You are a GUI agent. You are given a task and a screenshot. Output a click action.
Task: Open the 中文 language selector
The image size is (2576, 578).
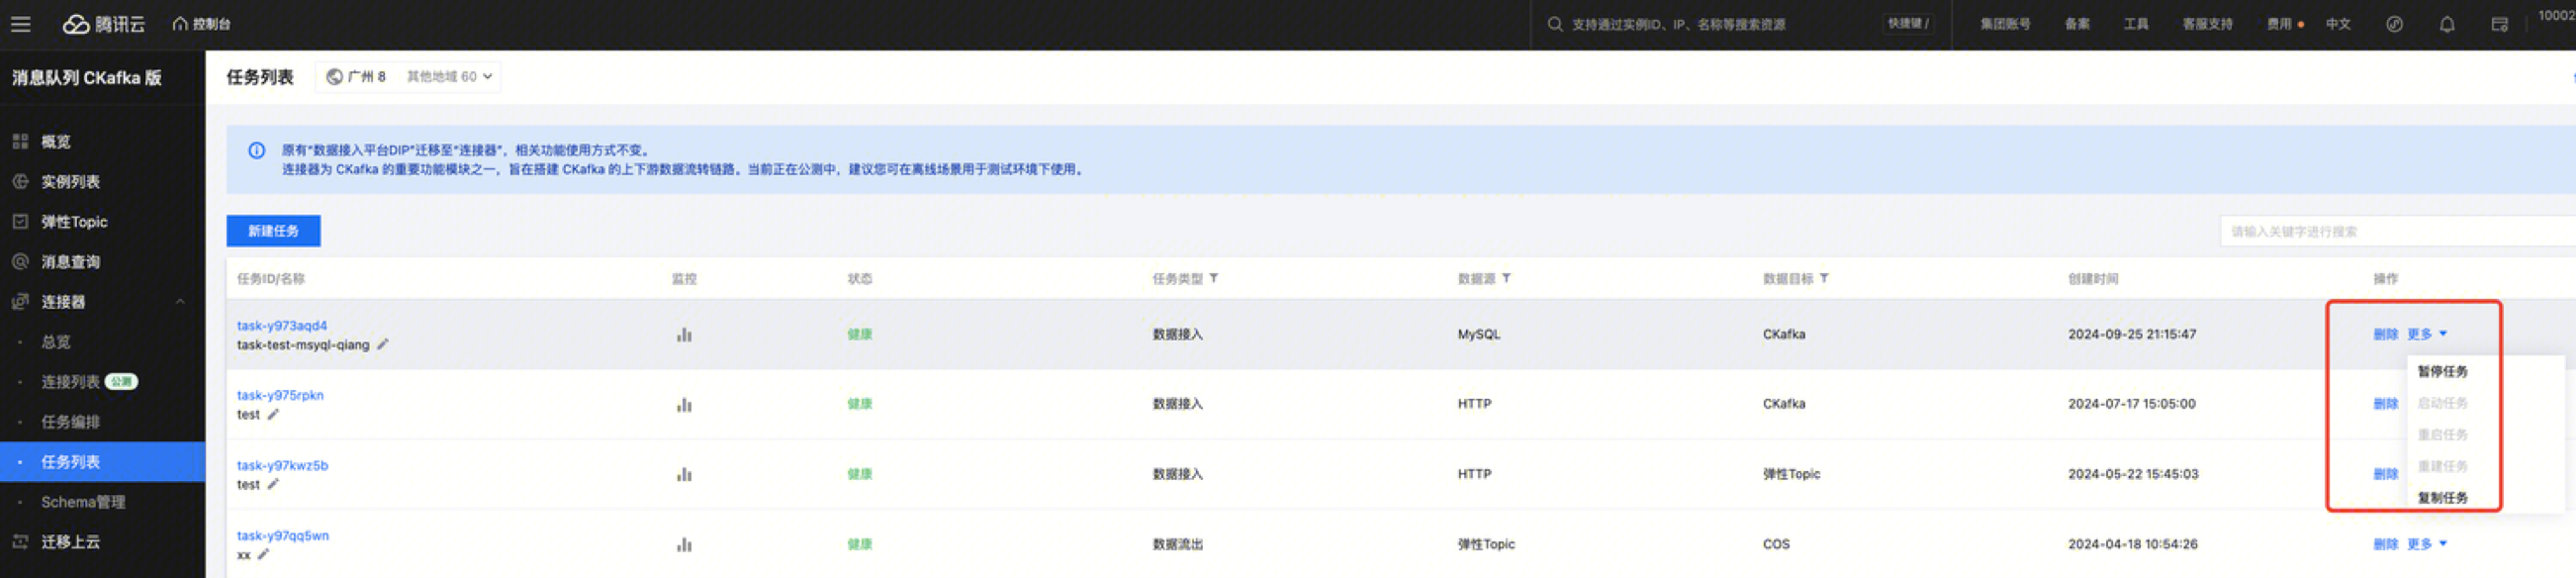click(2337, 24)
